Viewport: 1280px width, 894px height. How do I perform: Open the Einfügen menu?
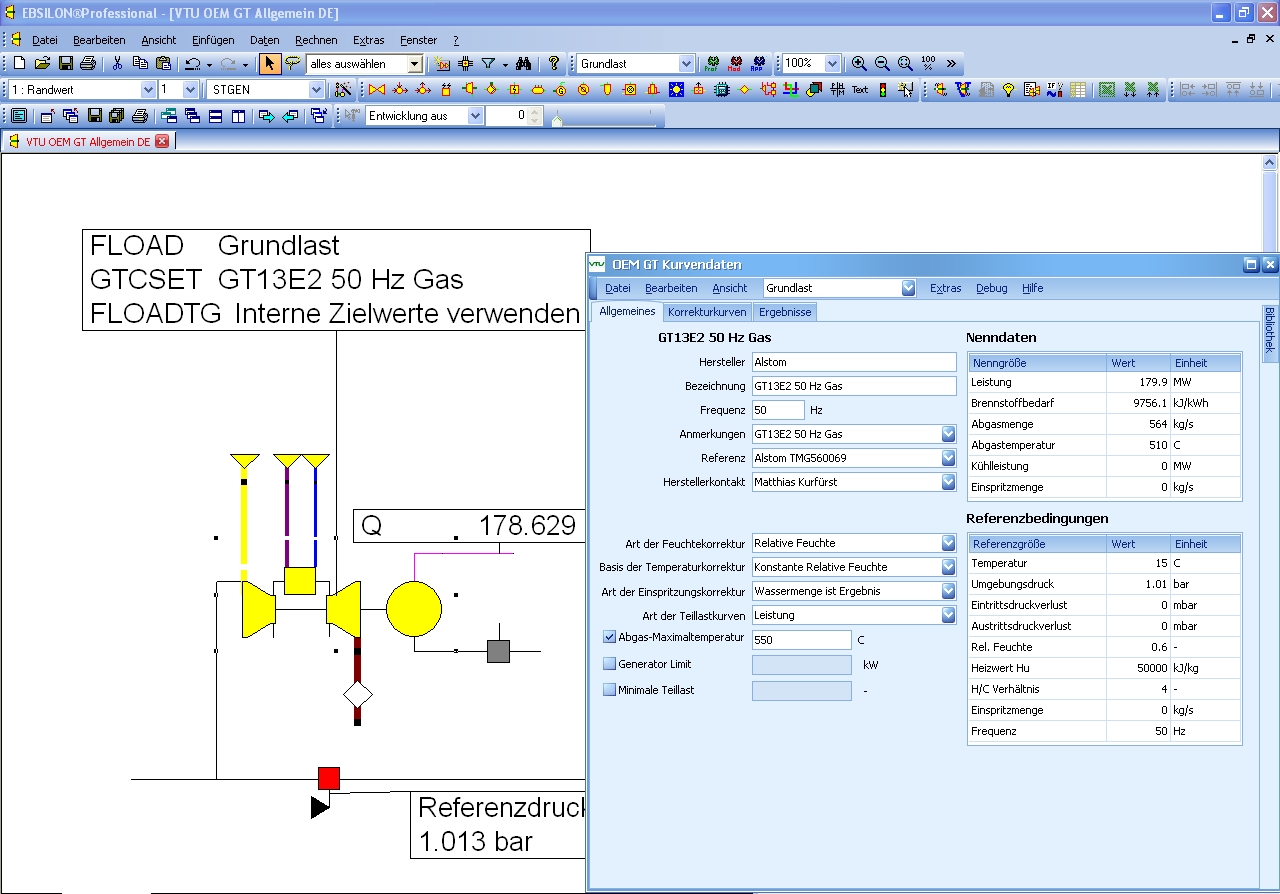pos(213,40)
